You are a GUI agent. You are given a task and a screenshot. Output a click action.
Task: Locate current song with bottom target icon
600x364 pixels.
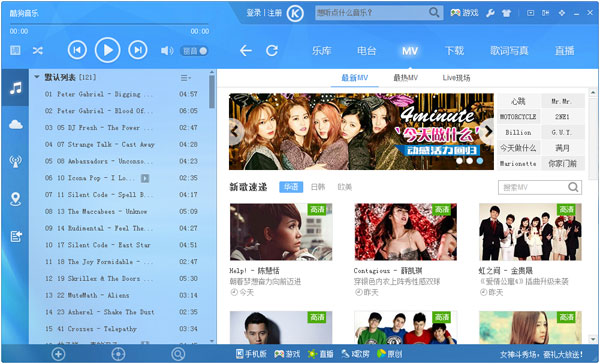click(x=118, y=354)
